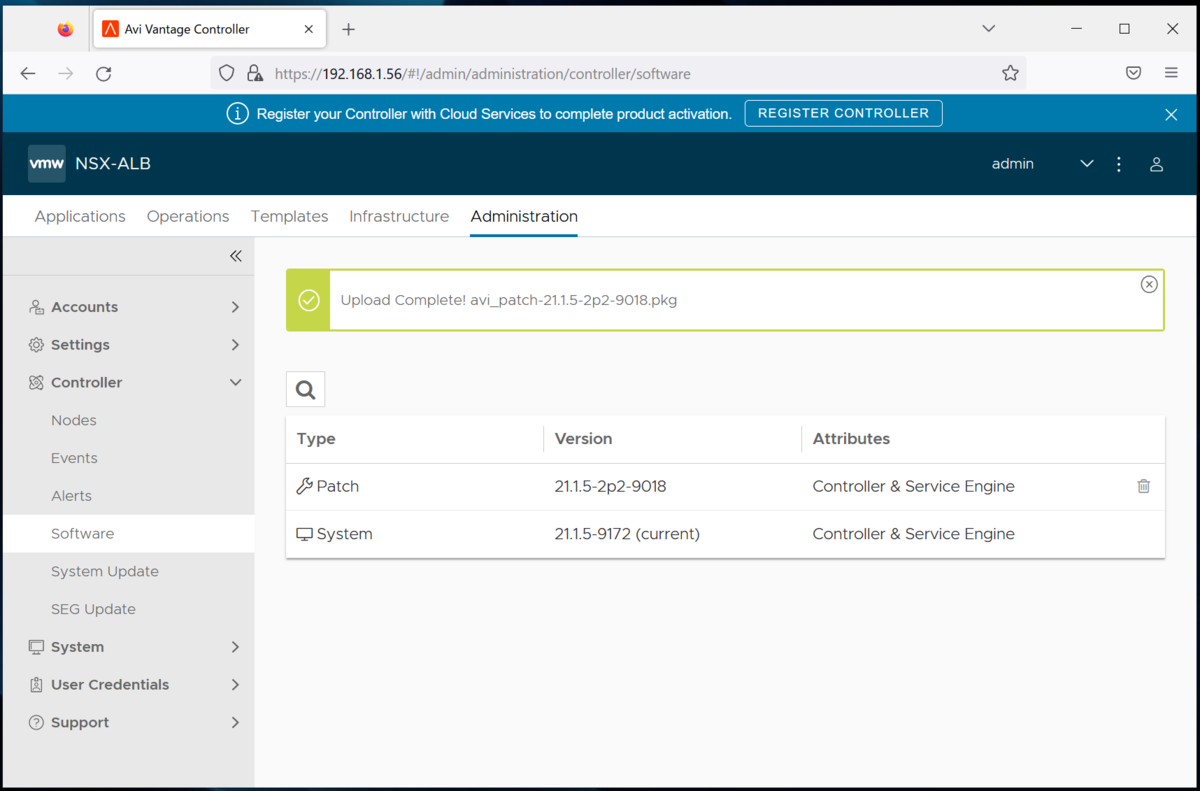
Task: Open the vertical three-dot menu
Action: (1119, 164)
